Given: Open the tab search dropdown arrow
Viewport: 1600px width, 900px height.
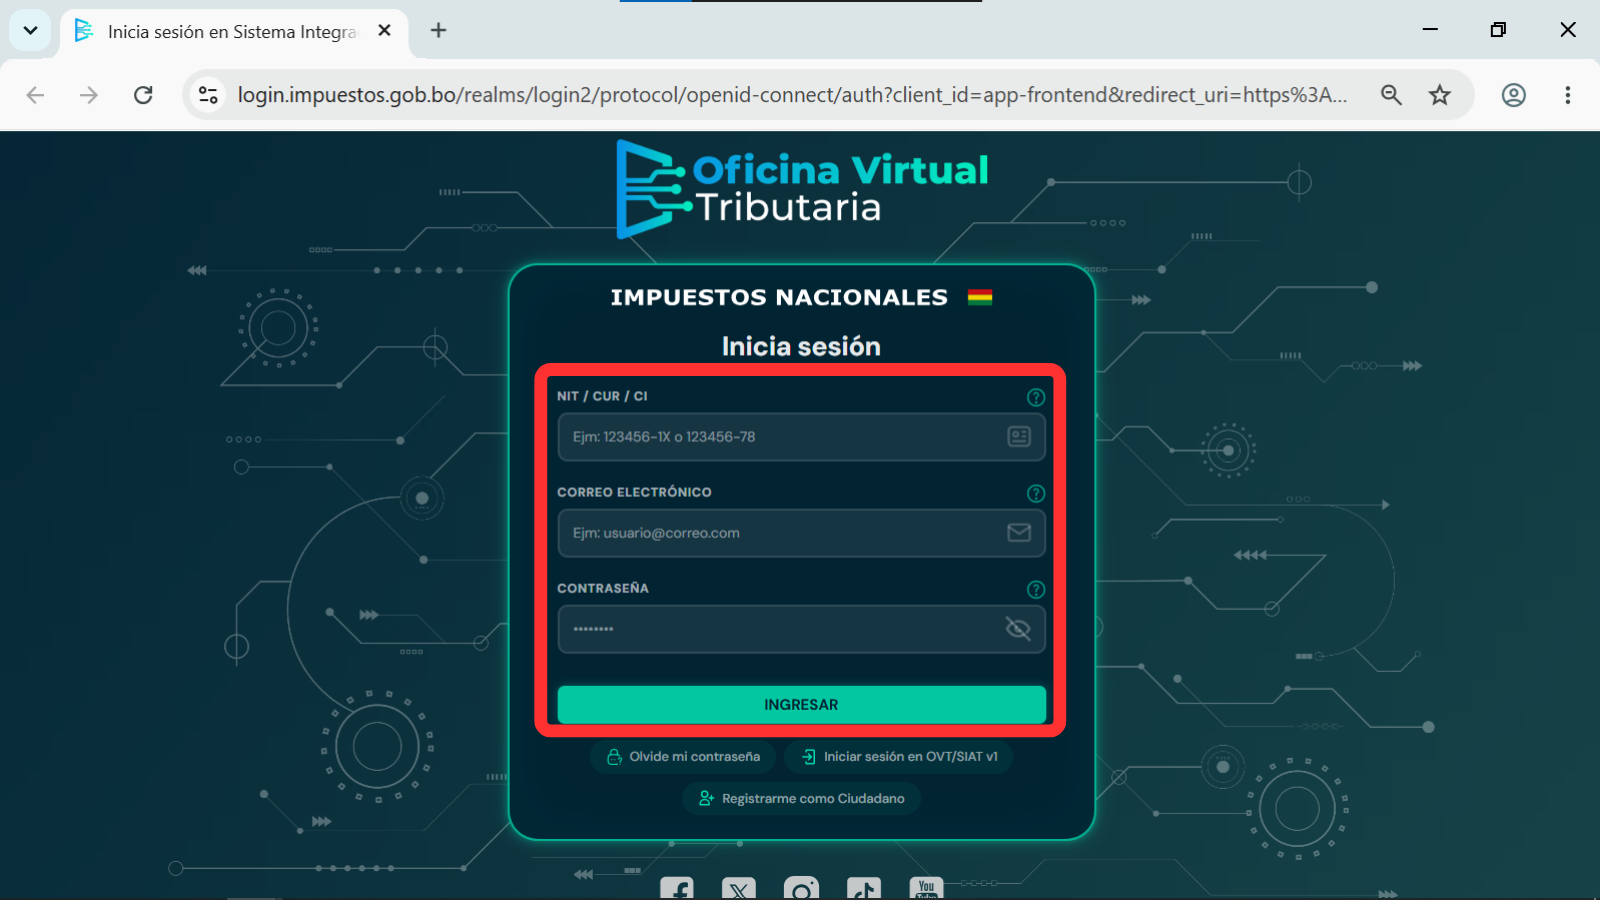Looking at the screenshot, I should (x=30, y=30).
